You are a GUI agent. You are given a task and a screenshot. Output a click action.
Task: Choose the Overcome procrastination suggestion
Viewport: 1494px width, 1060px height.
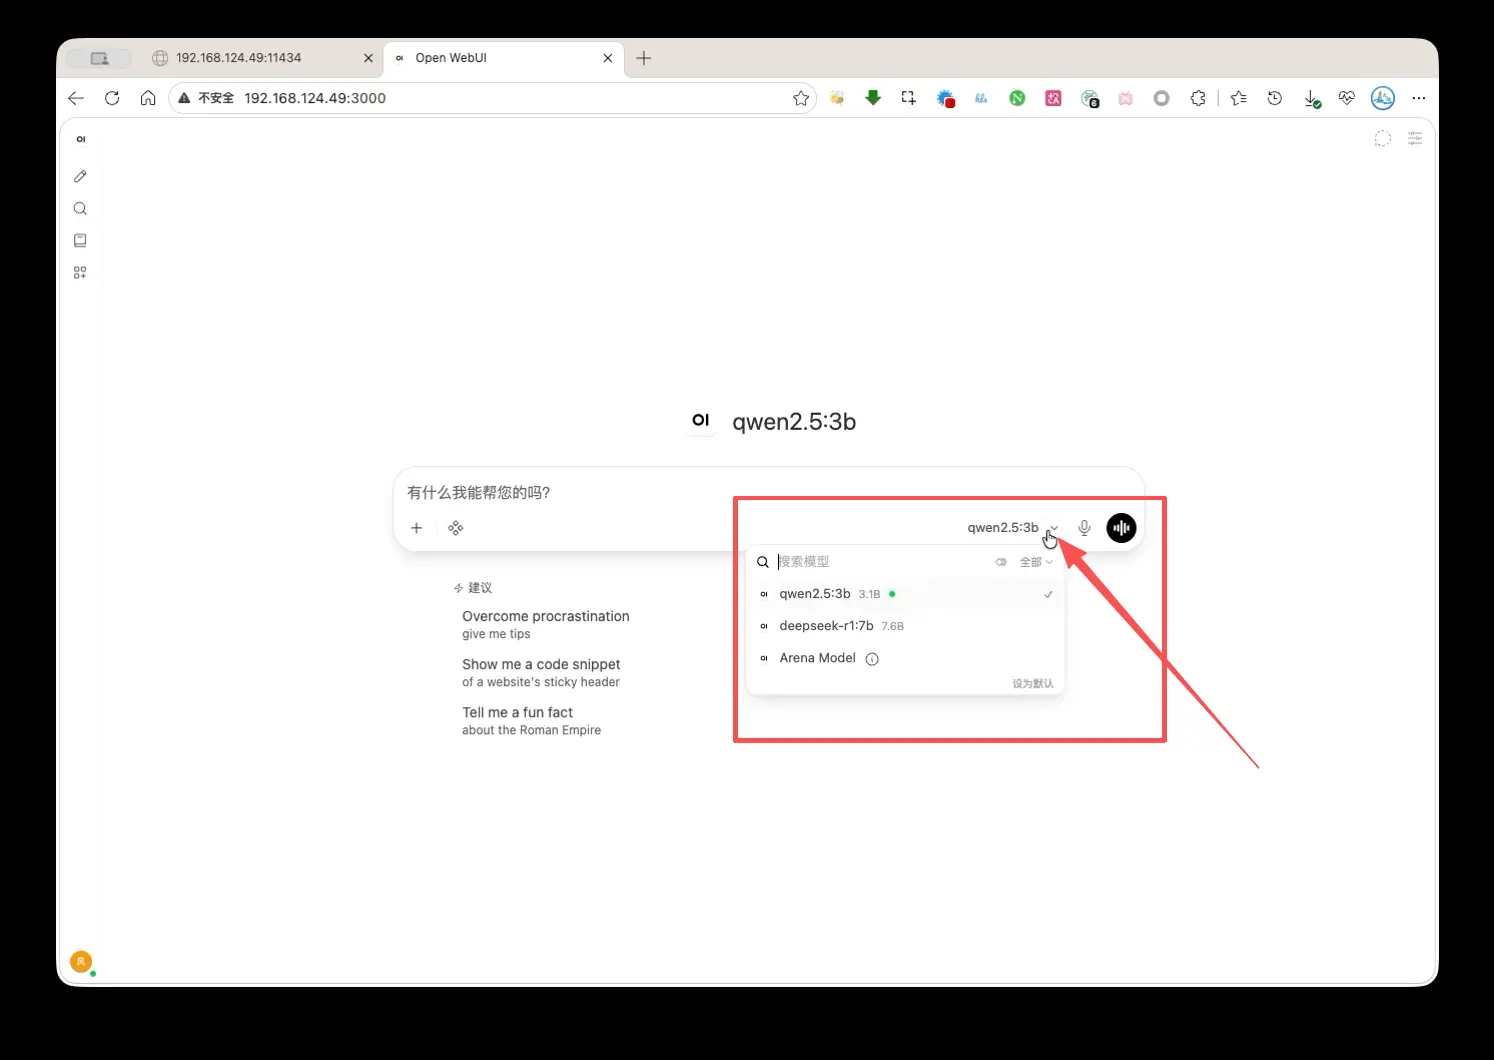pyautogui.click(x=546, y=624)
